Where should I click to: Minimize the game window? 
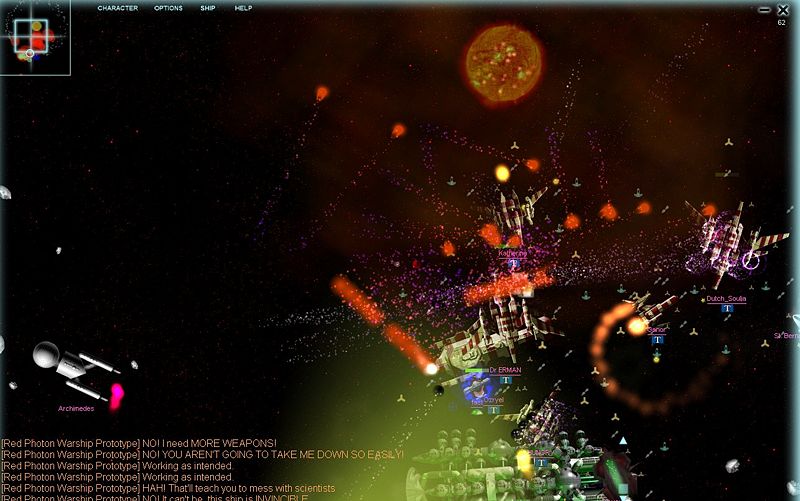pos(765,9)
